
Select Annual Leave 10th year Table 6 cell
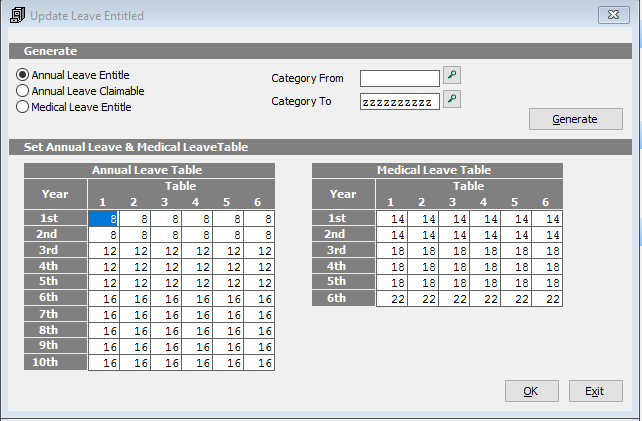coord(259,362)
